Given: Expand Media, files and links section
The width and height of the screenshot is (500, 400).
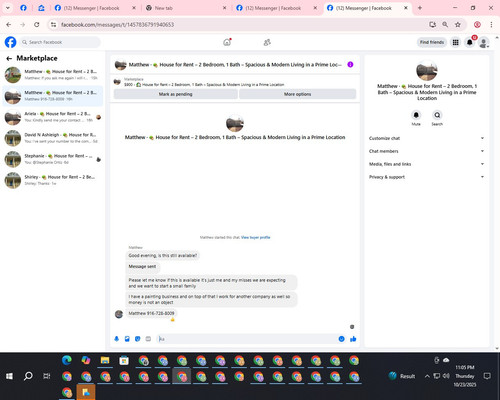Looking at the screenshot, I should click(x=426, y=164).
